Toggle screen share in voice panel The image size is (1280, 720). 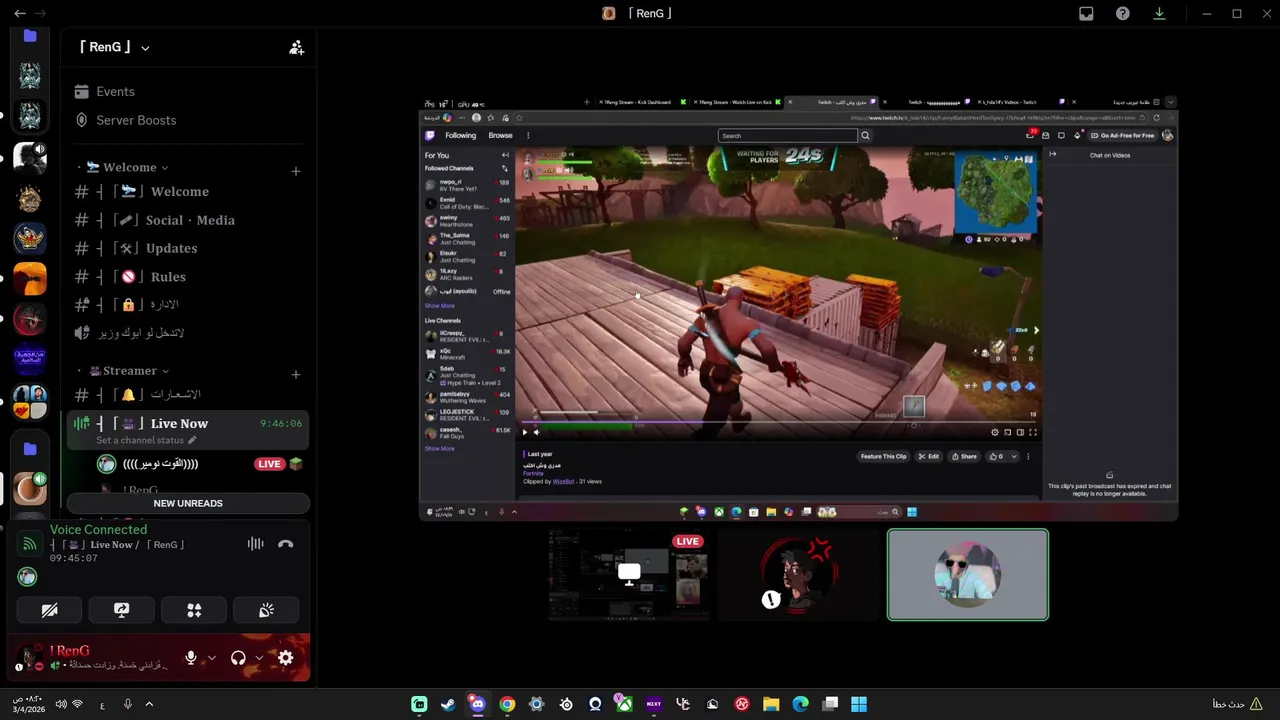[122, 610]
